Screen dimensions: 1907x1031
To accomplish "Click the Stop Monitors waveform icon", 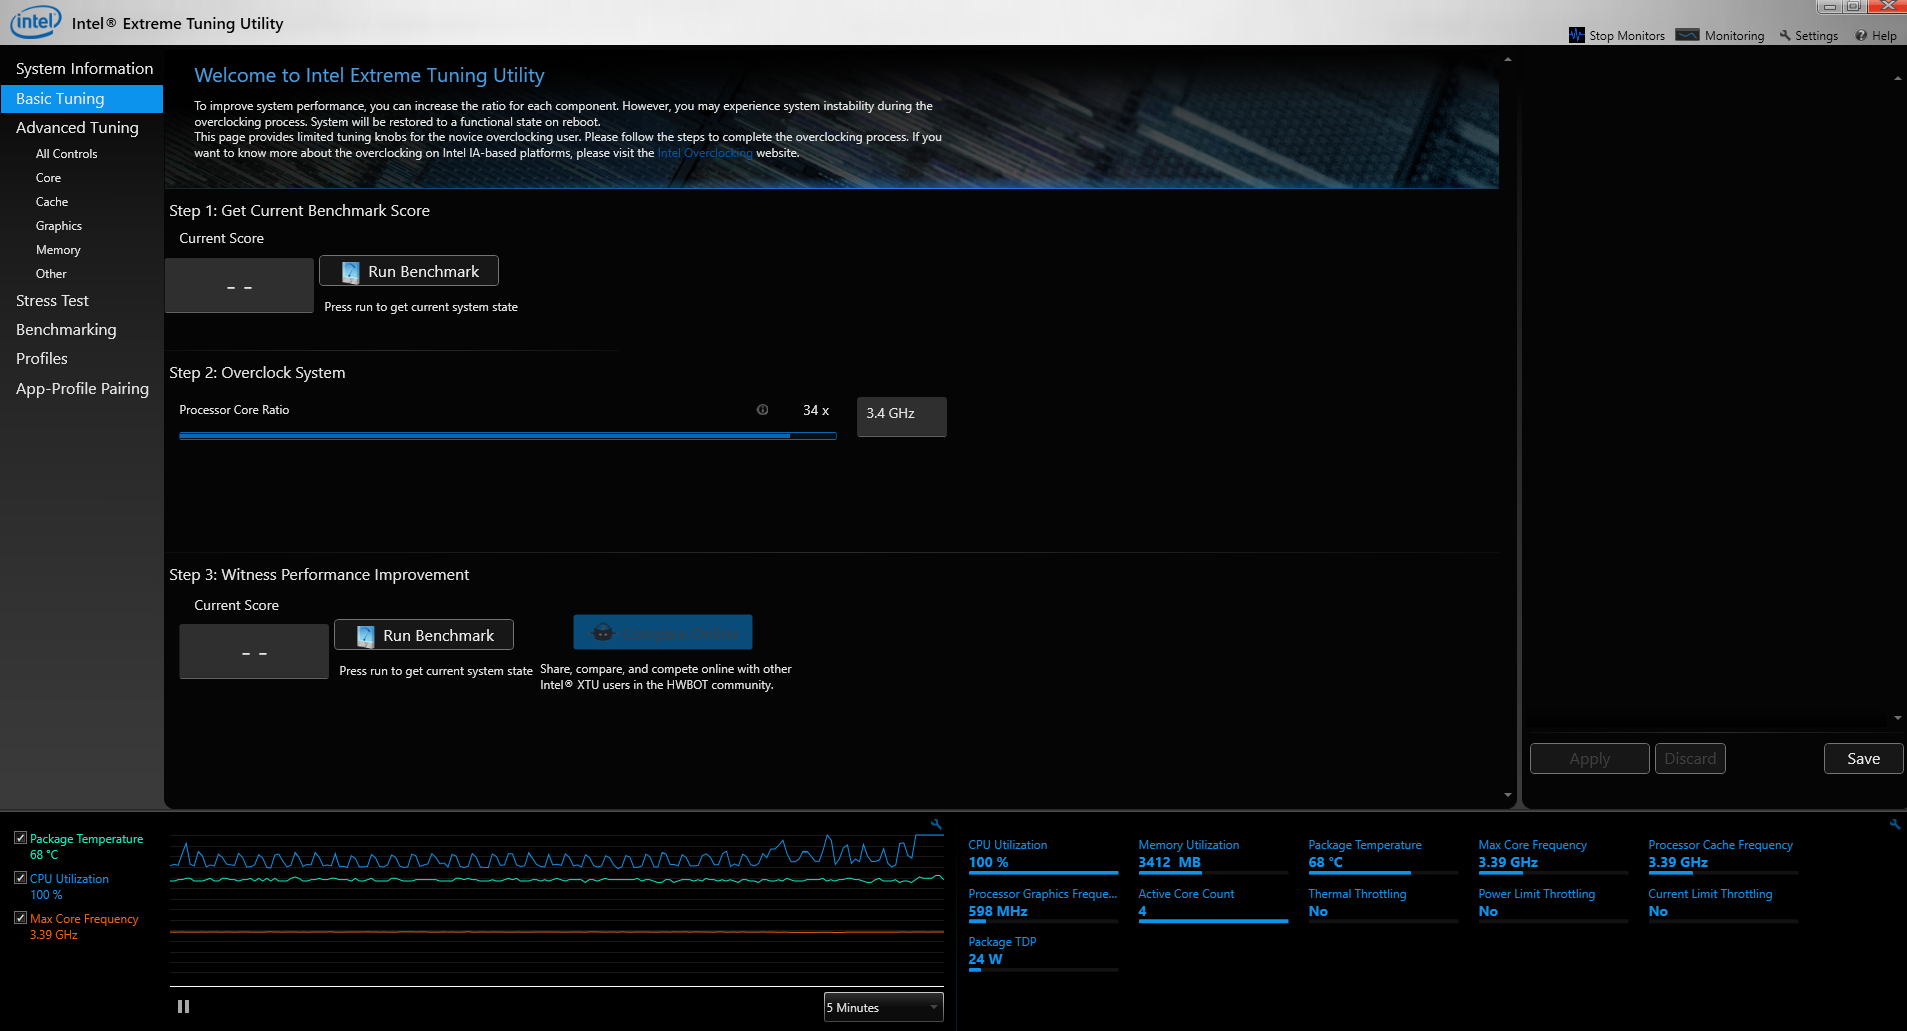I will pyautogui.click(x=1577, y=35).
